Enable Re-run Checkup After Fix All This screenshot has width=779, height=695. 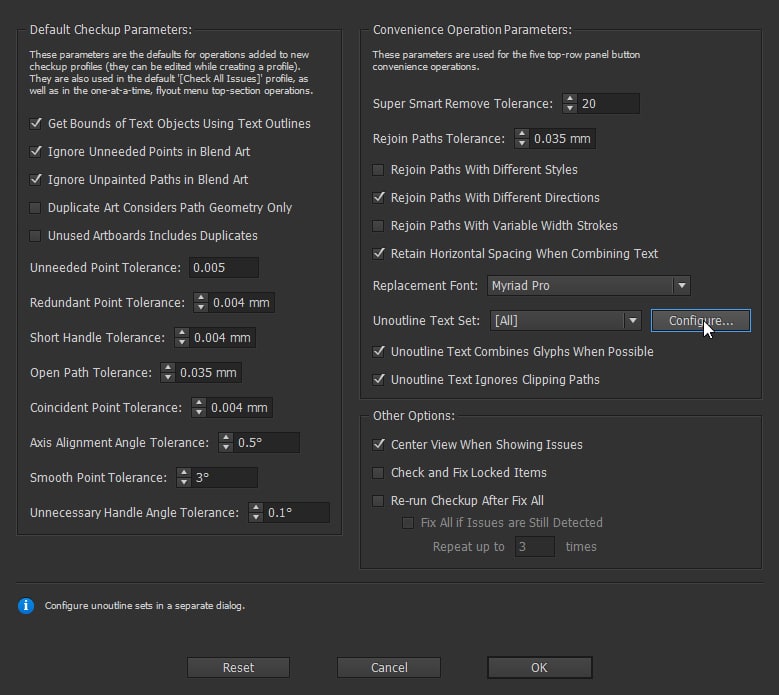[x=378, y=500]
